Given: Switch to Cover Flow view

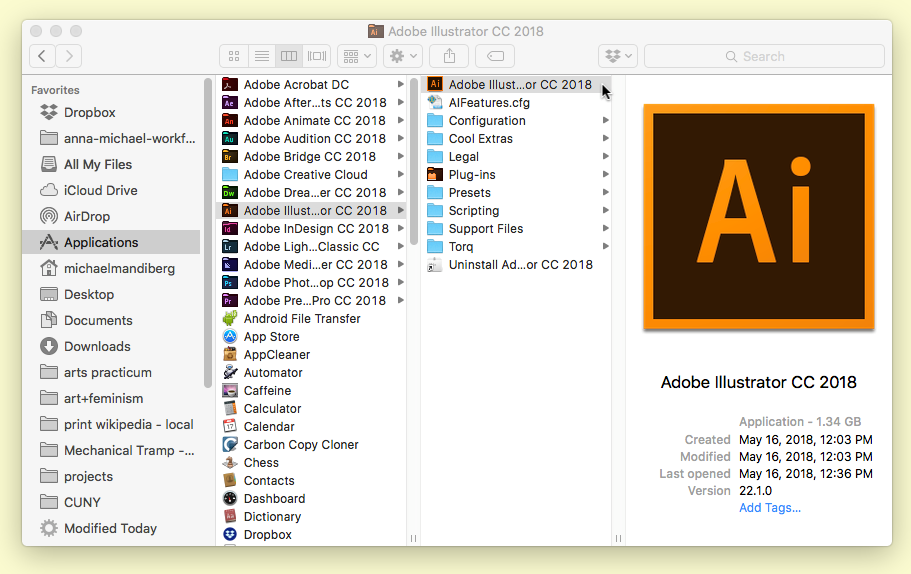Looking at the screenshot, I should click(317, 56).
